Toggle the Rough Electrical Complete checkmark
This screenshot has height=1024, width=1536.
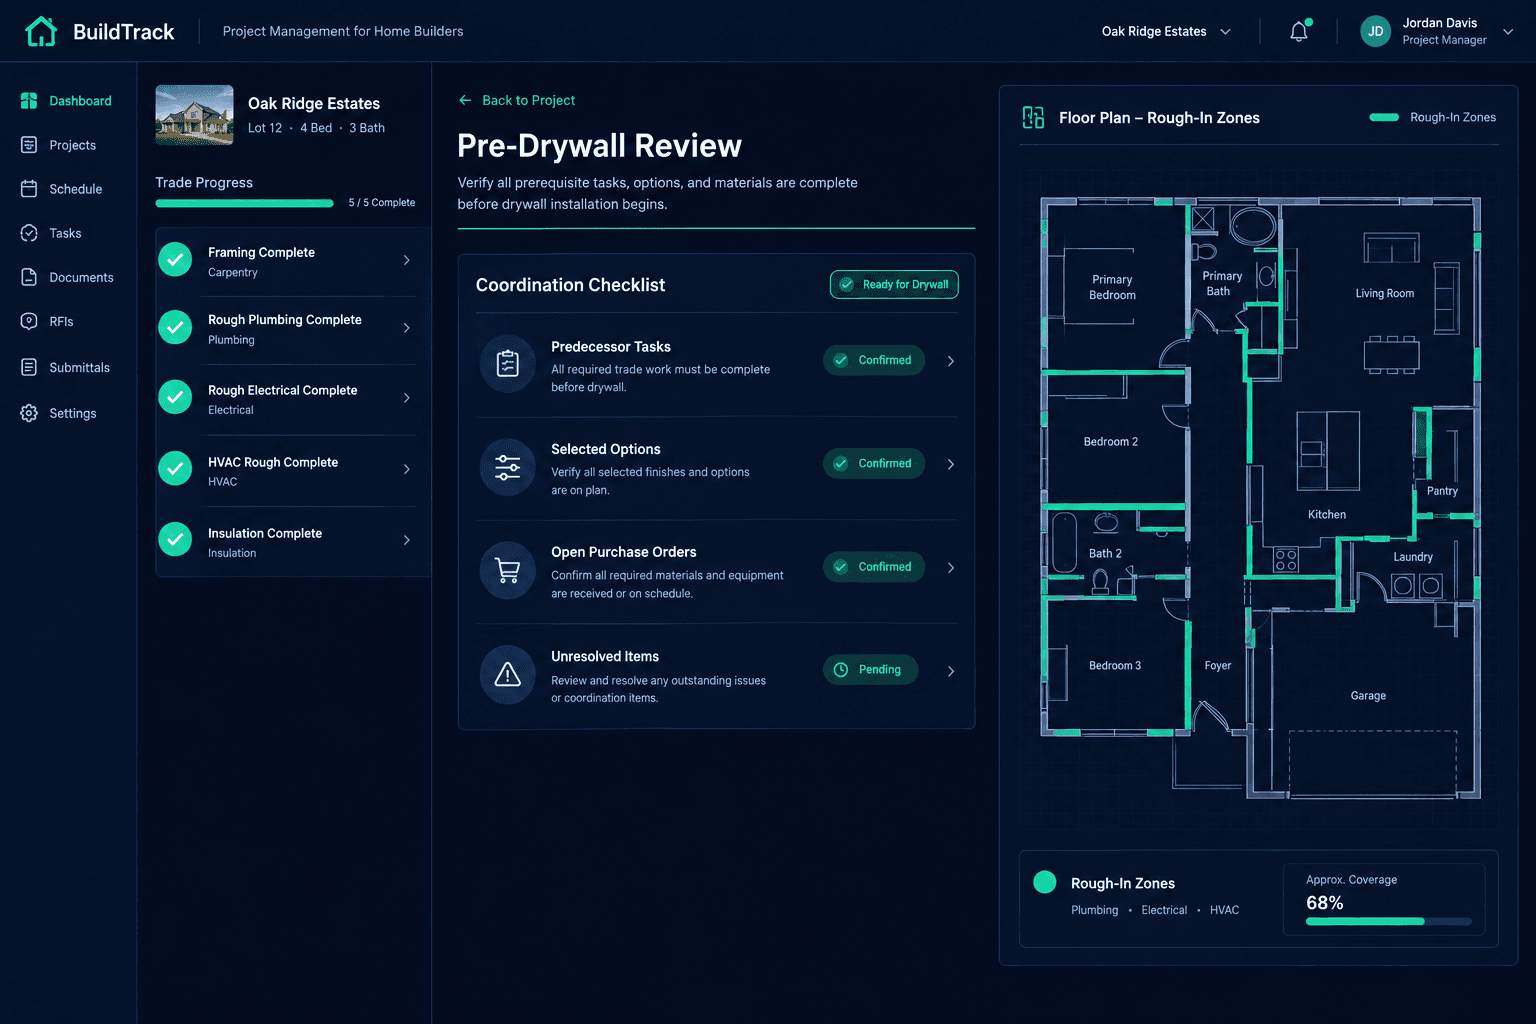(175, 398)
